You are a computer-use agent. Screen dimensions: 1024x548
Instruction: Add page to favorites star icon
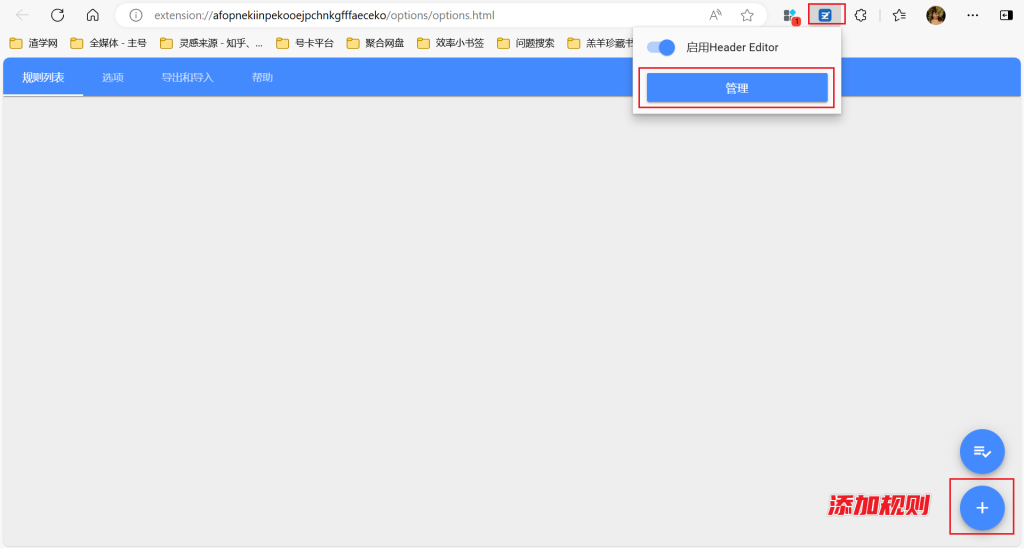[747, 15]
